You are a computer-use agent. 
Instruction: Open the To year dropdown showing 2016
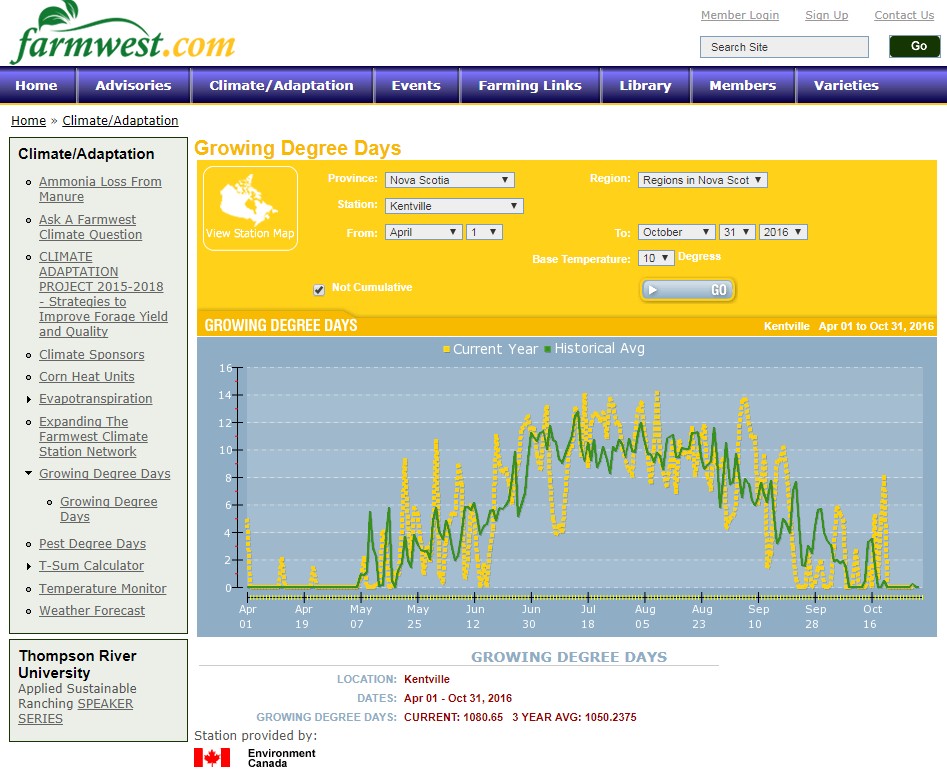782,232
